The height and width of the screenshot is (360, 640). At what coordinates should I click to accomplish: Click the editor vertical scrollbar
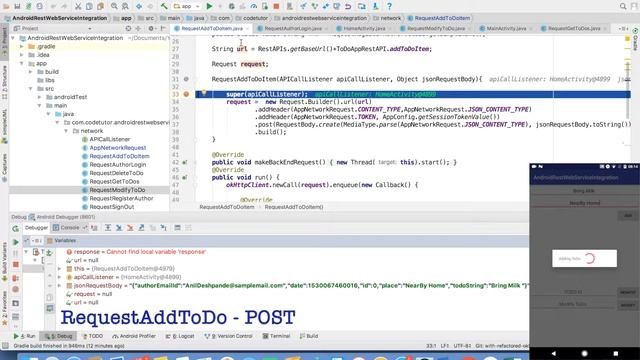pos(628,92)
